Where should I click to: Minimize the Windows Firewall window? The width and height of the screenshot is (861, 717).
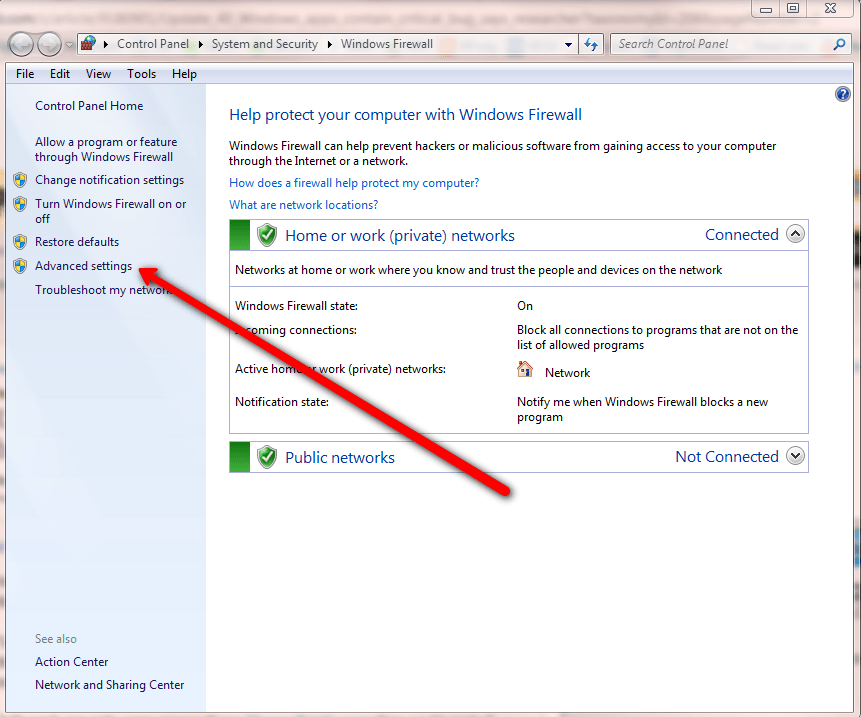[x=765, y=8]
